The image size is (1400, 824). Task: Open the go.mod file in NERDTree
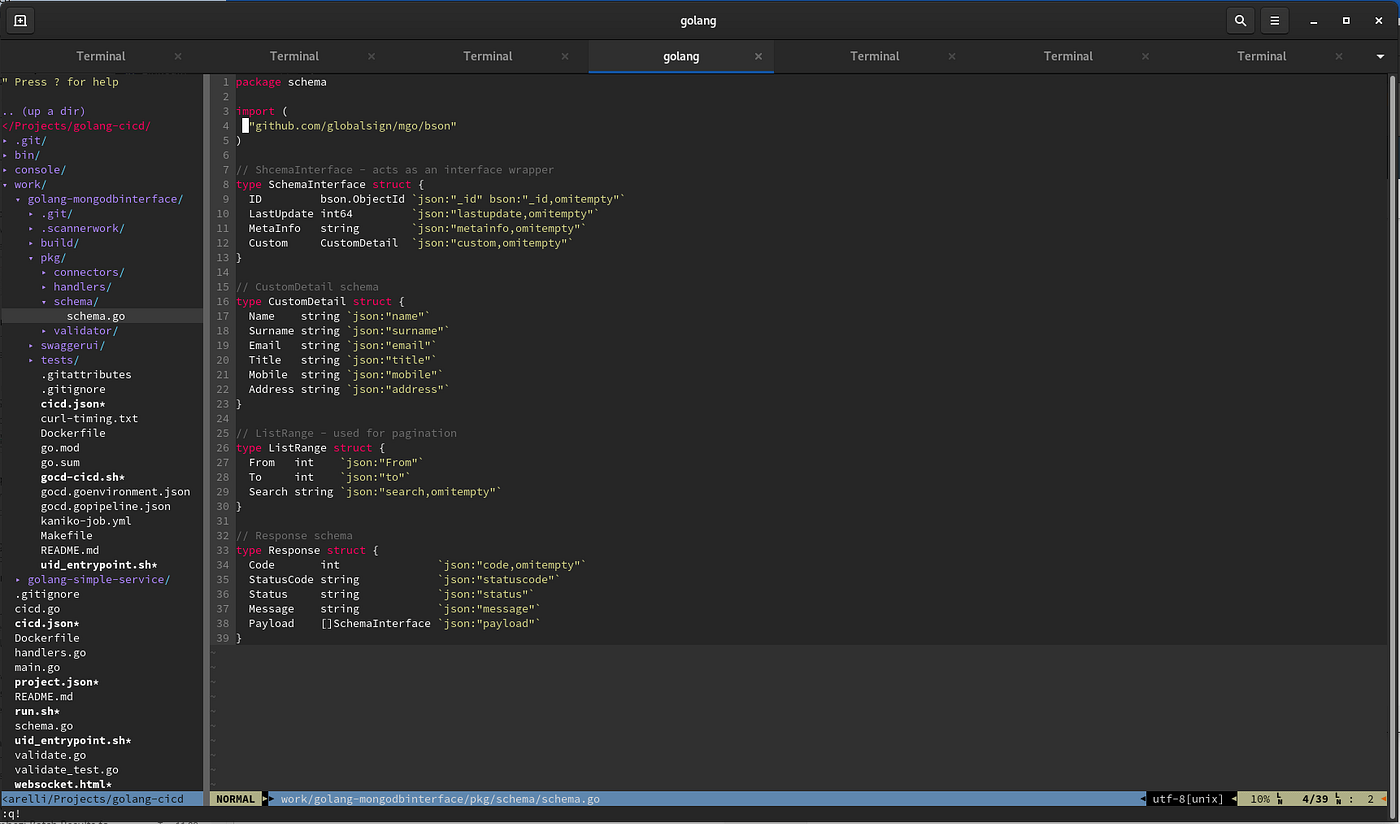click(60, 447)
